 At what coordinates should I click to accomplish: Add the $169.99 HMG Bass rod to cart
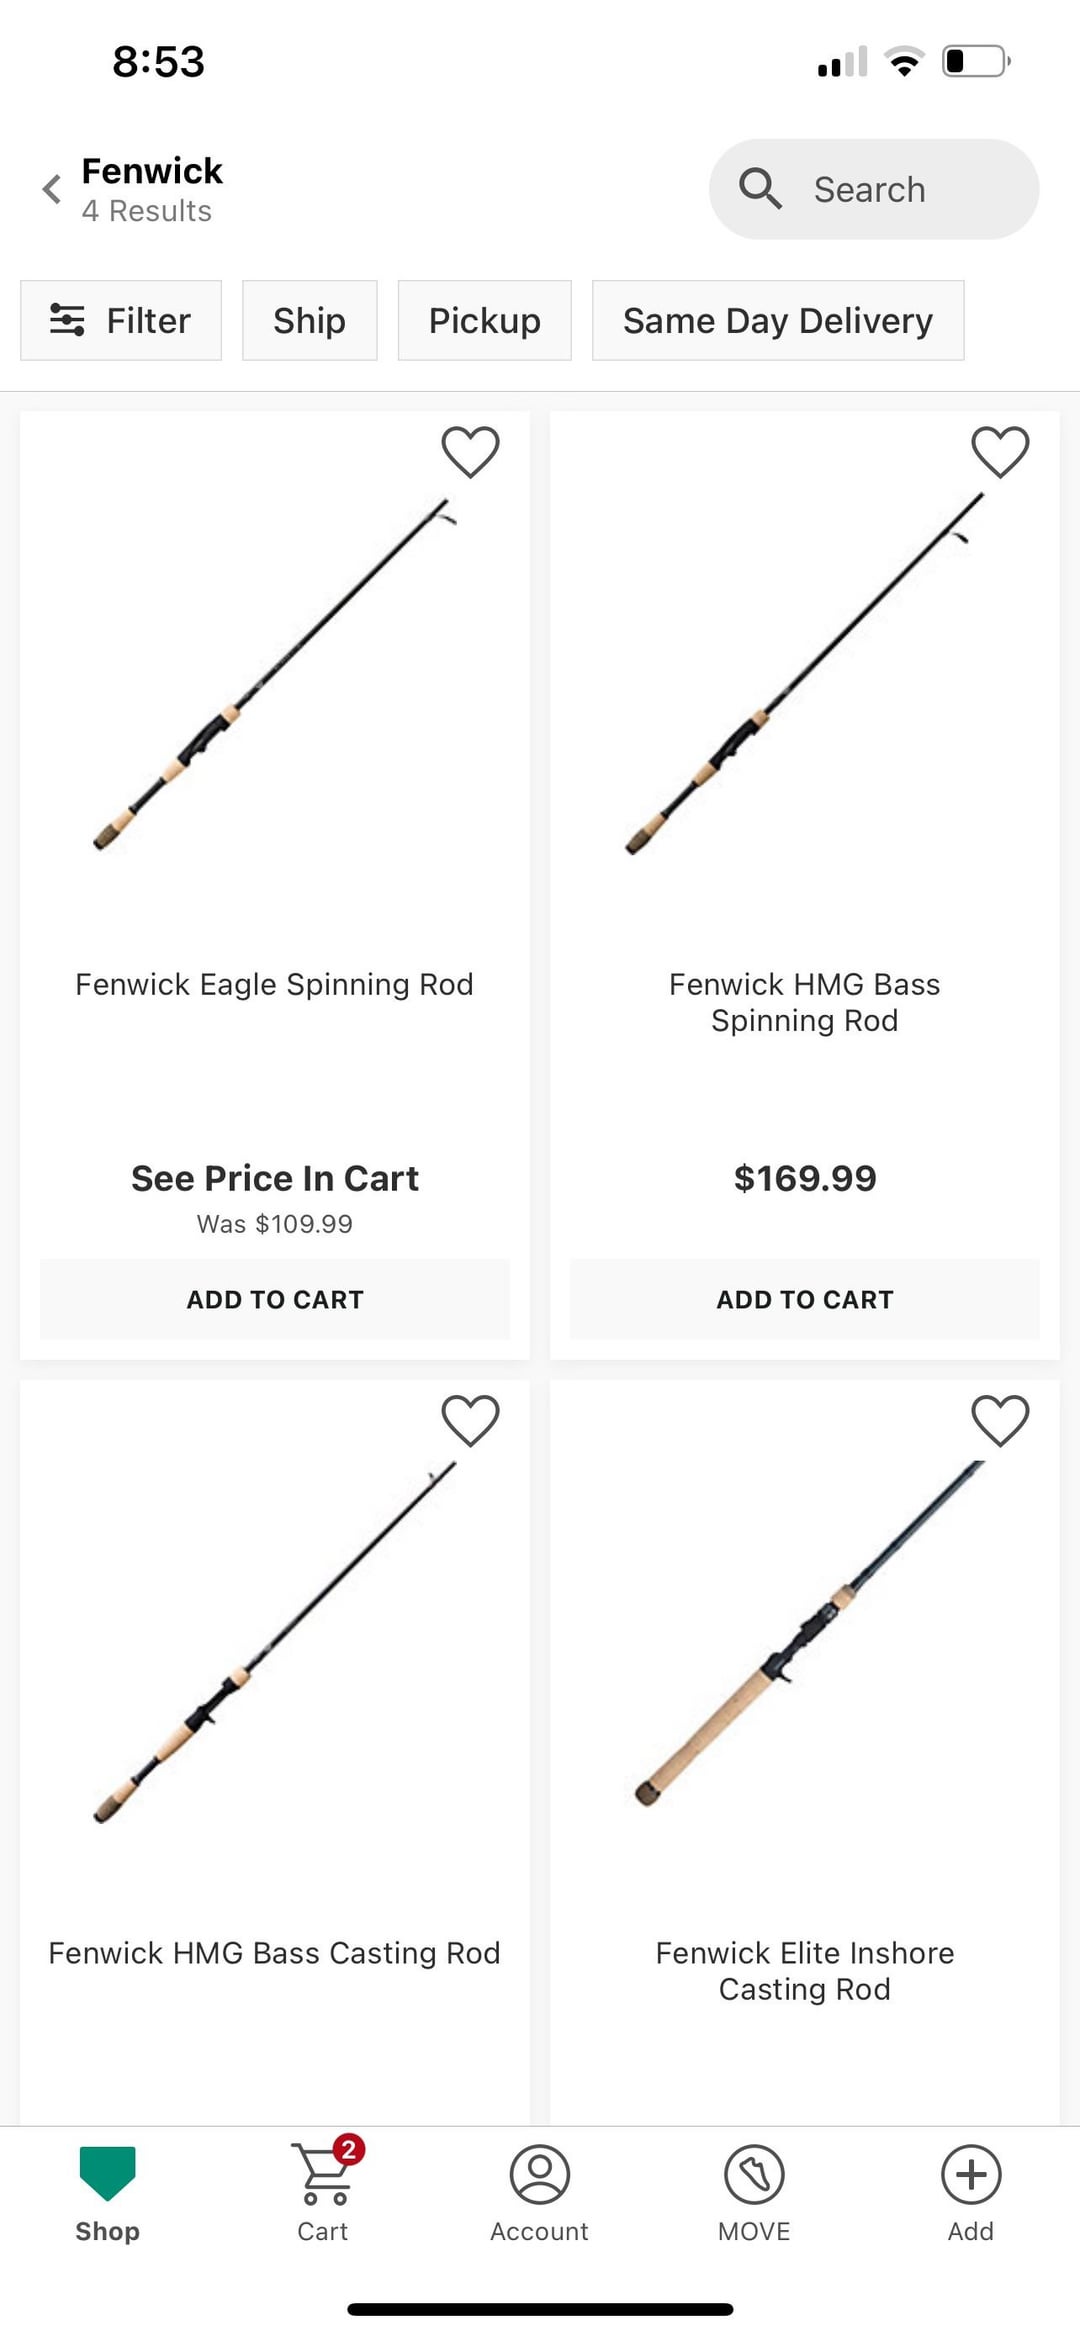coord(805,1299)
